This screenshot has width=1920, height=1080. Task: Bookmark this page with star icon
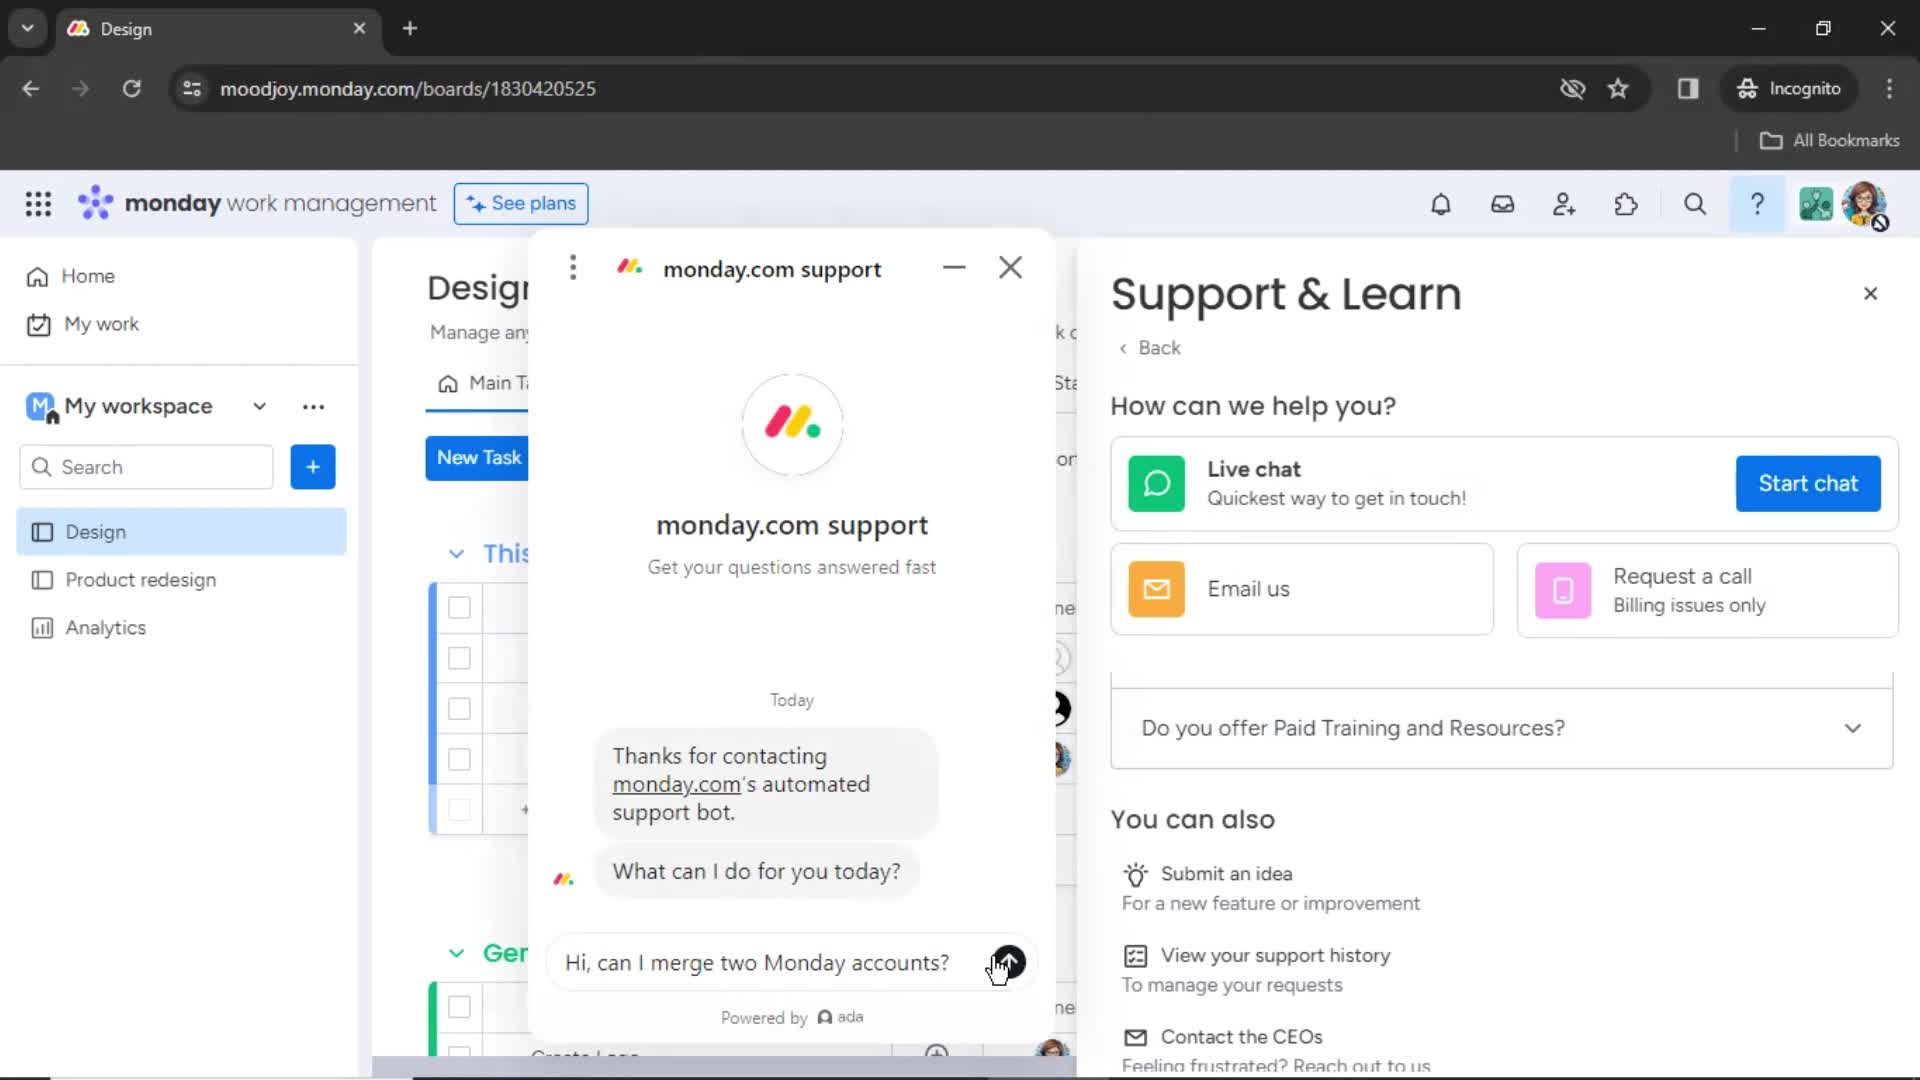[1618, 89]
